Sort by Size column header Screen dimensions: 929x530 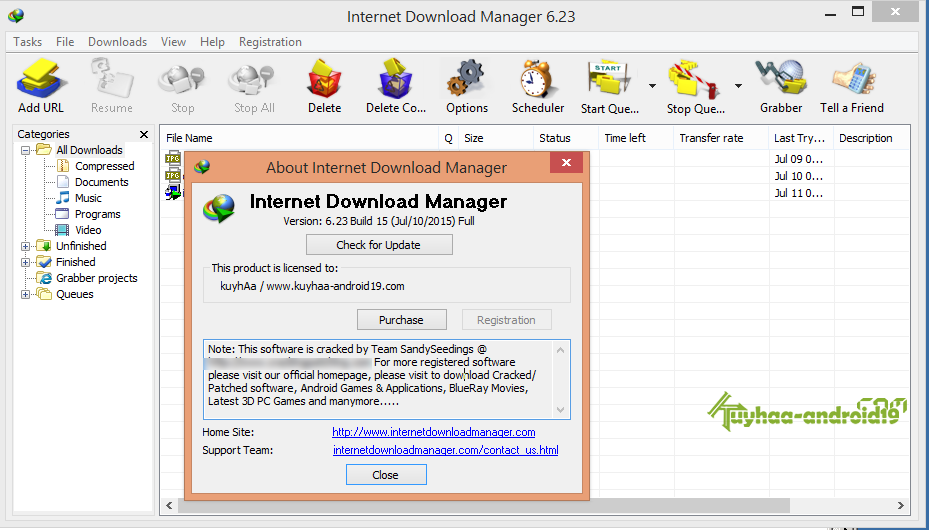click(495, 138)
